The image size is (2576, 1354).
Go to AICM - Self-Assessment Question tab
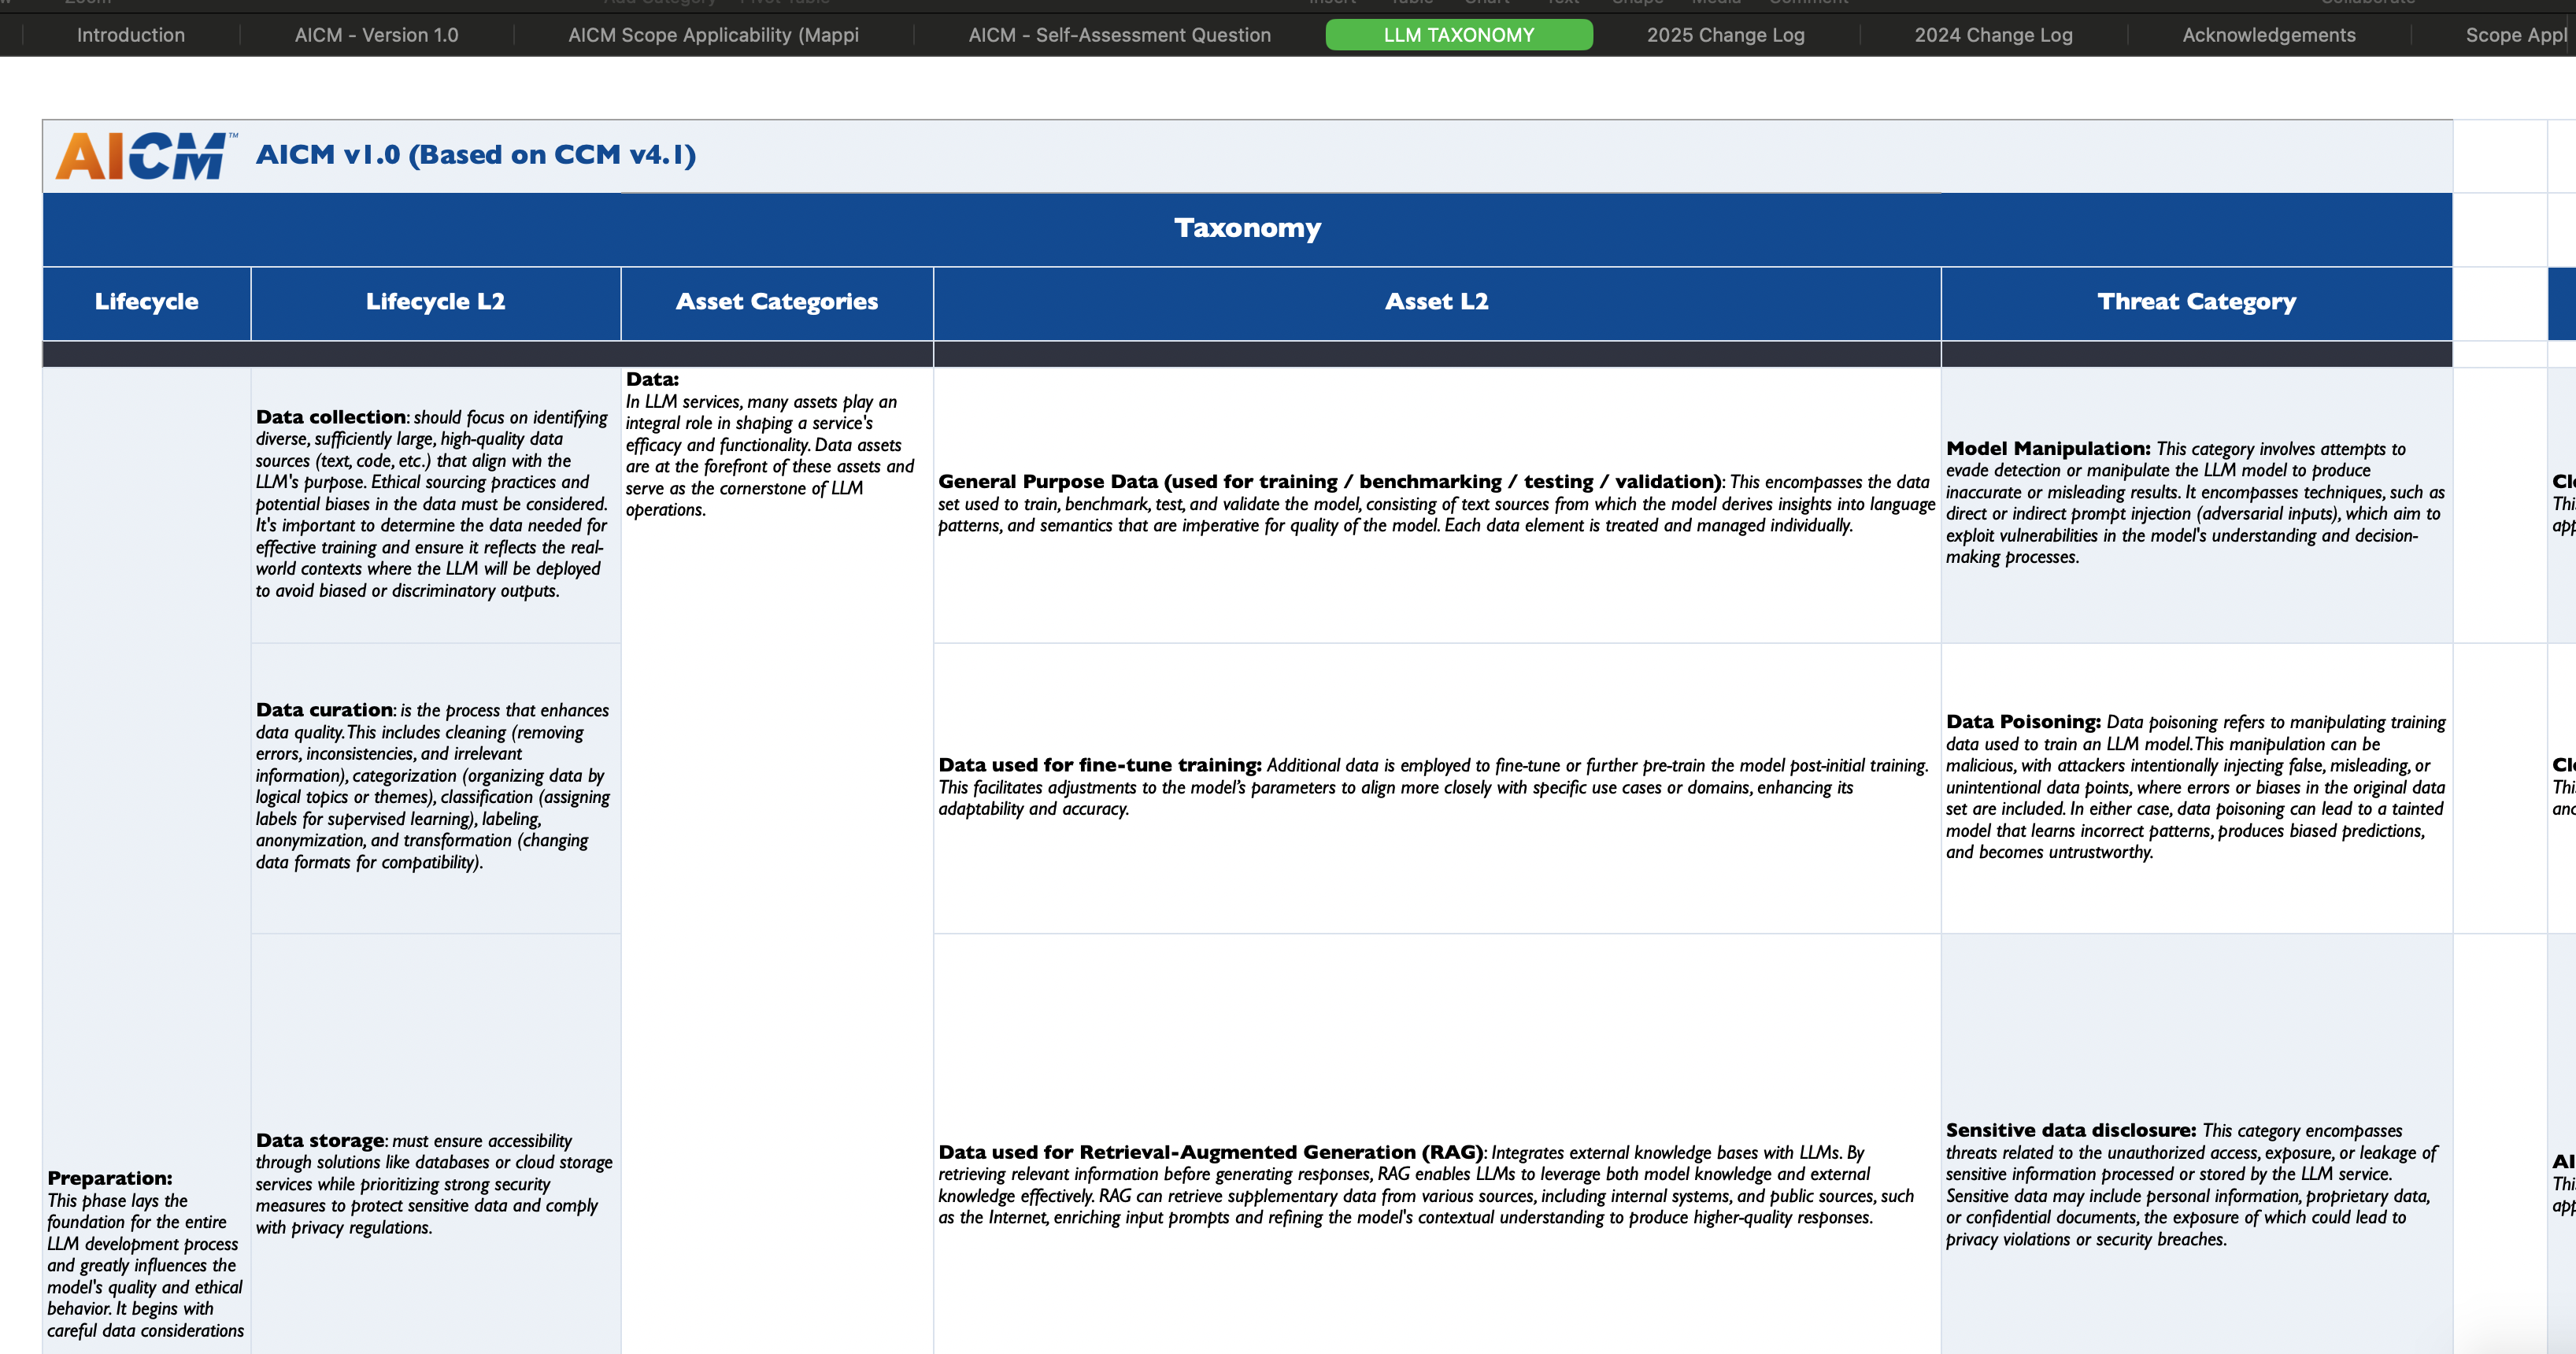(1119, 35)
